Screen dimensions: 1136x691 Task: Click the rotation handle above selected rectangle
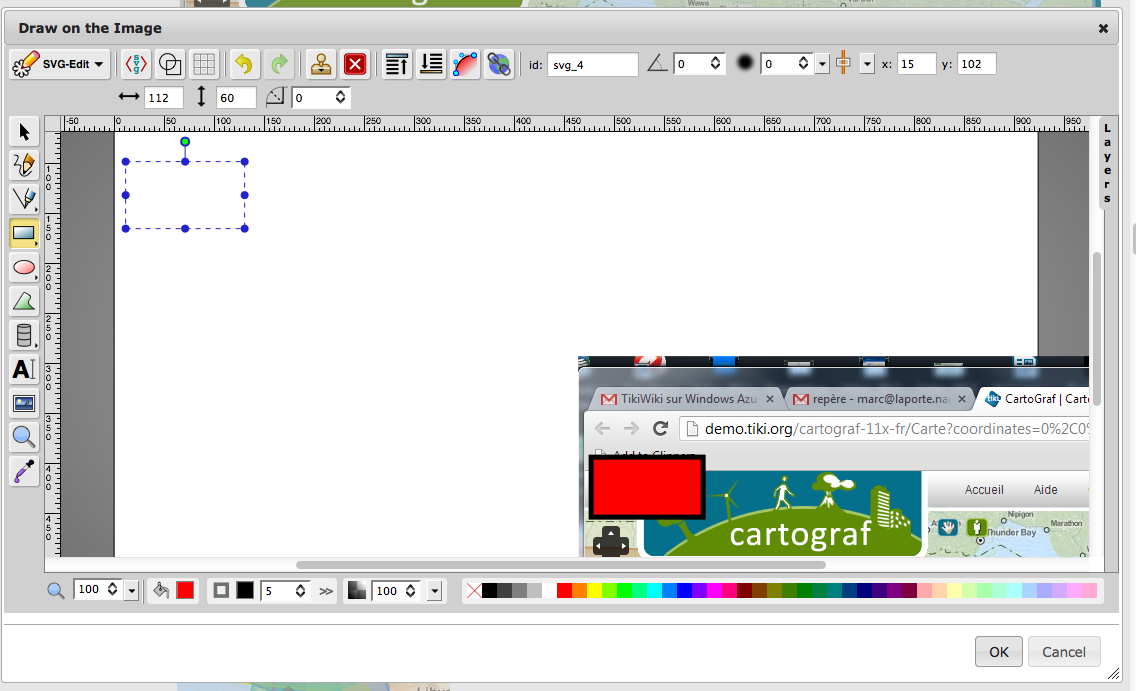(185, 142)
